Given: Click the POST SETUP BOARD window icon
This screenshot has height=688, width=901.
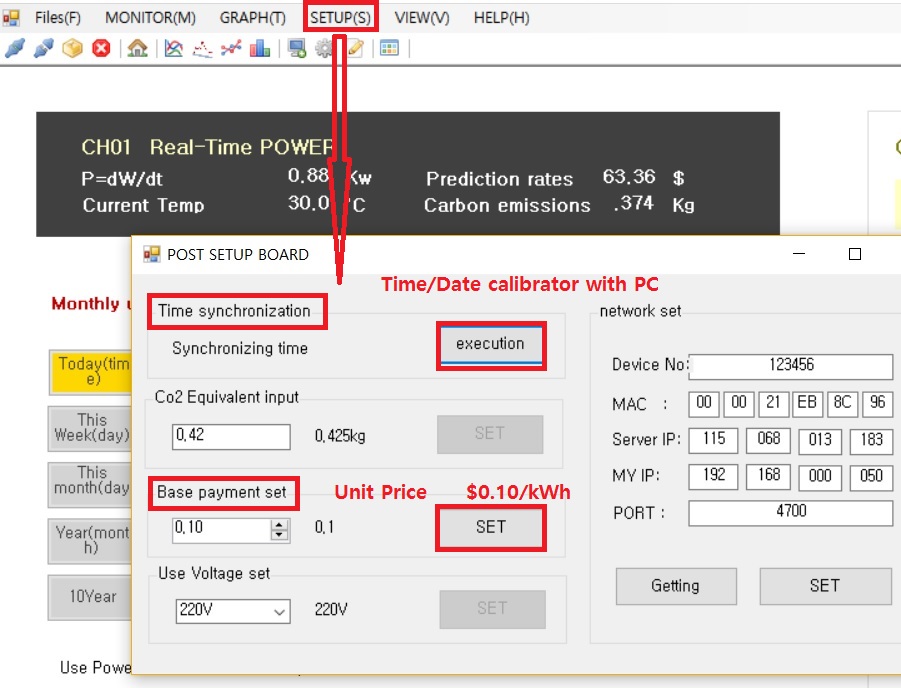Looking at the screenshot, I should [152, 254].
